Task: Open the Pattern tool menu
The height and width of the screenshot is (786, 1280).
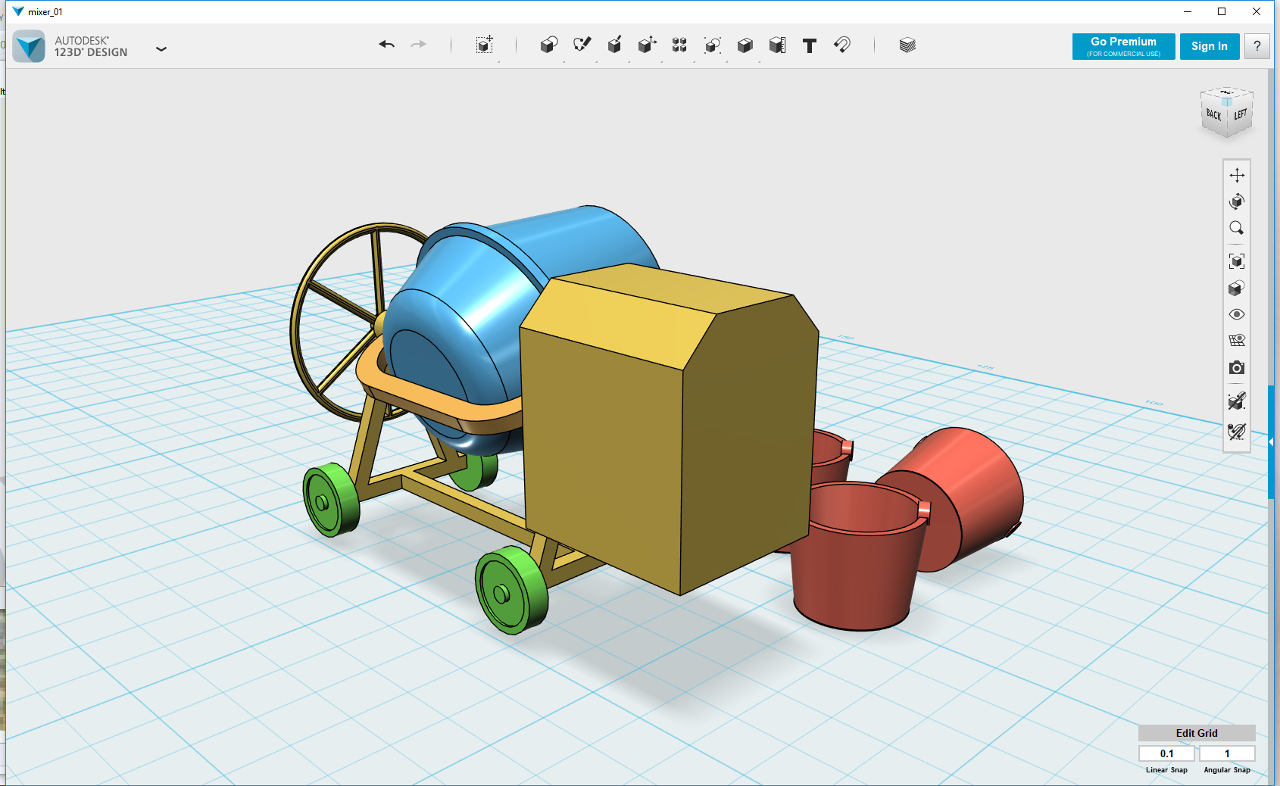Action: 680,45
